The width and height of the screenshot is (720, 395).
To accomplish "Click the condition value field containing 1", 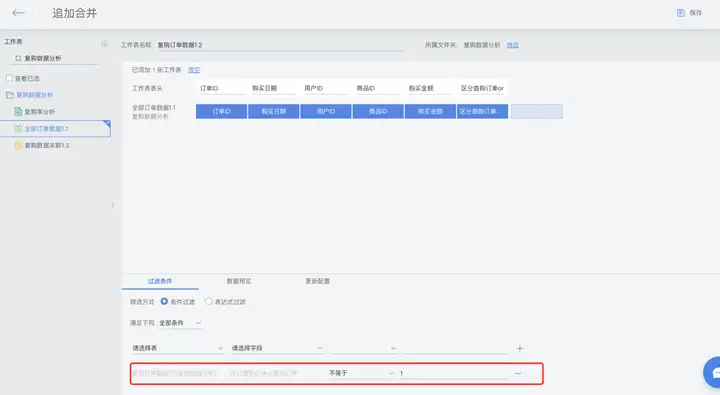I will coord(454,373).
